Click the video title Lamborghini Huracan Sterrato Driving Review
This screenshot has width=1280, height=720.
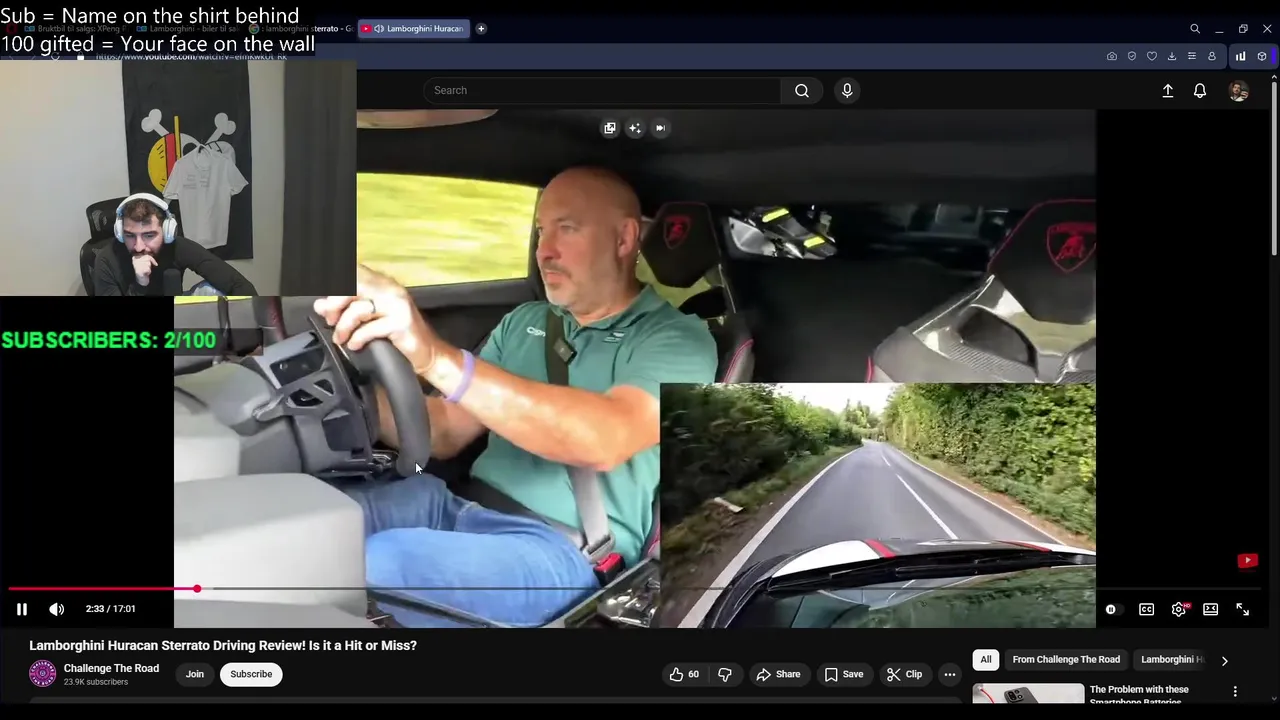(223, 646)
